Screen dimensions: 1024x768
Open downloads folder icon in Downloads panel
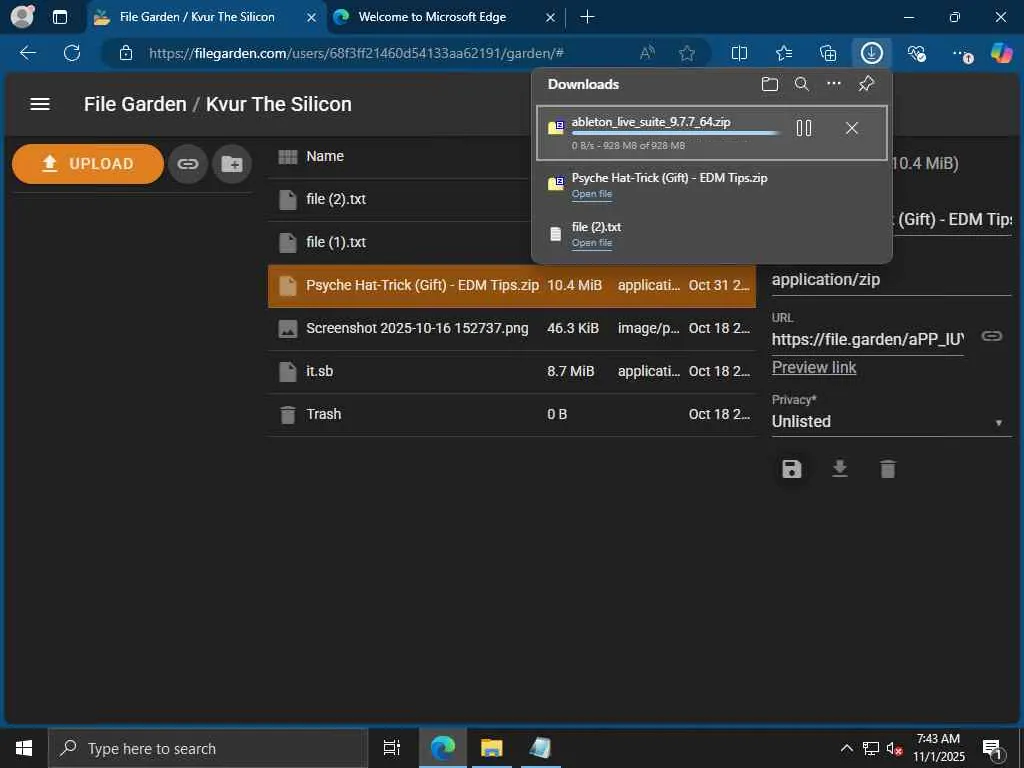coord(770,84)
